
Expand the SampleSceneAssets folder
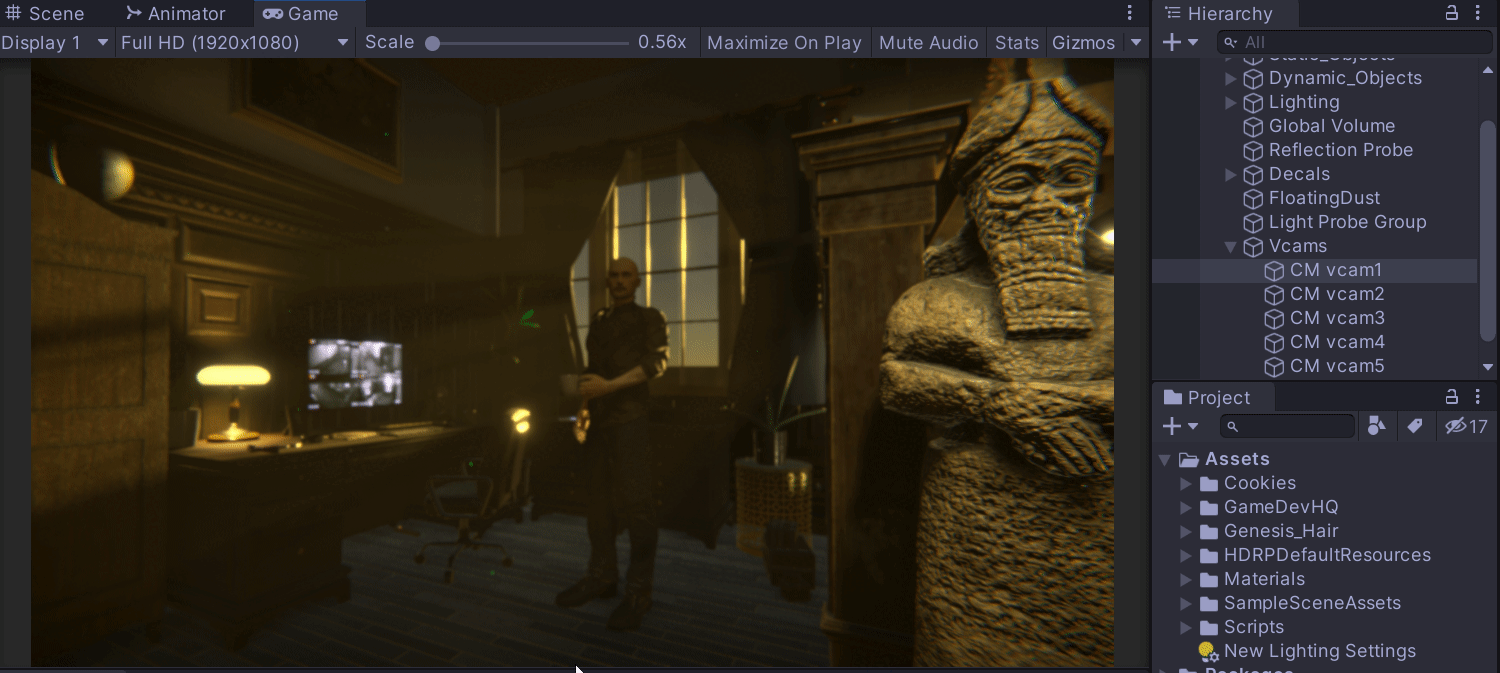tap(1186, 603)
